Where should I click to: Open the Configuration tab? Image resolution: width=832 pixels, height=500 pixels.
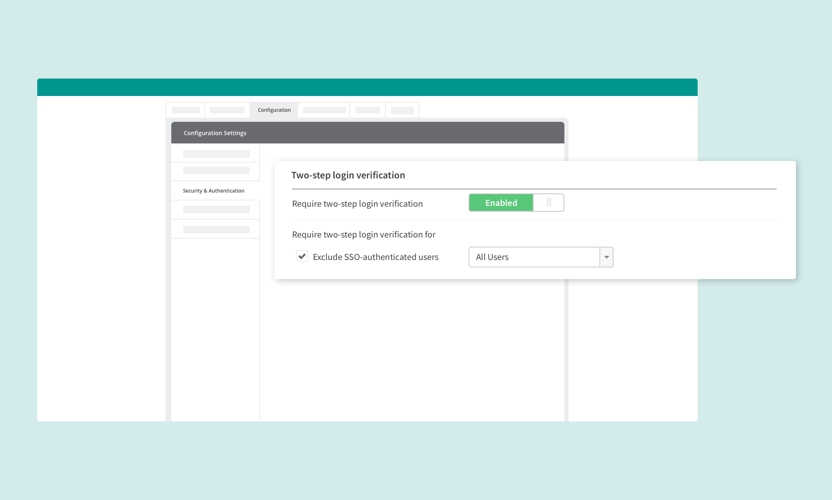[274, 110]
